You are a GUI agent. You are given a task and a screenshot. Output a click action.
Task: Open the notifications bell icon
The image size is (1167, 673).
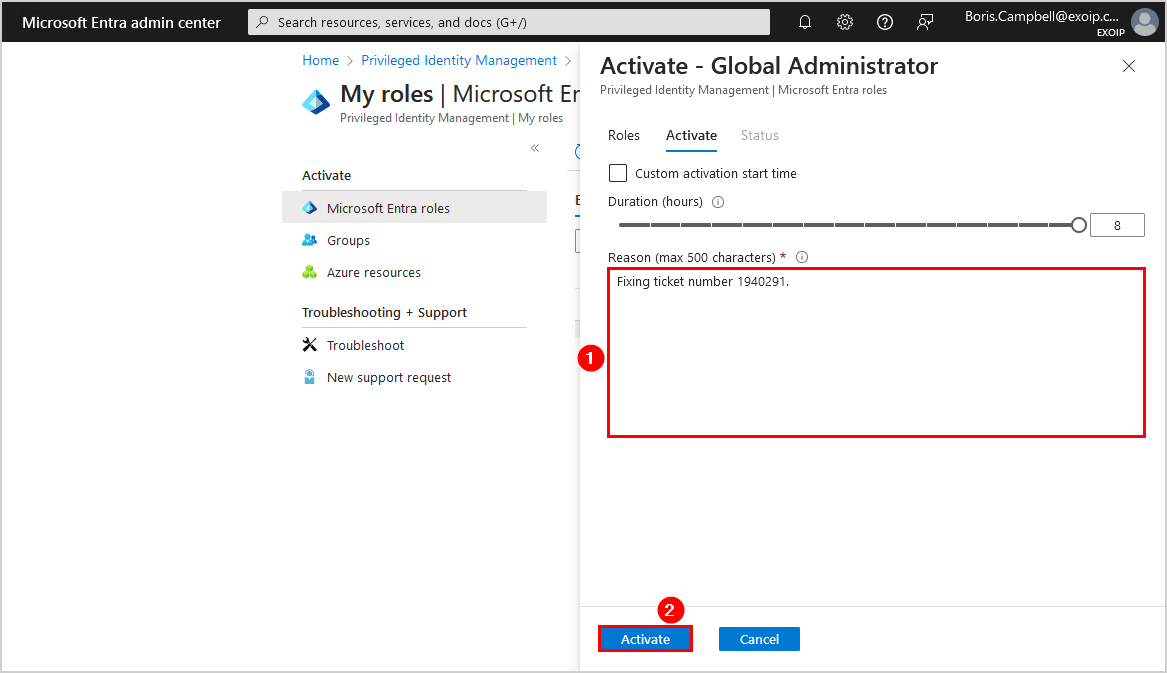click(x=805, y=22)
